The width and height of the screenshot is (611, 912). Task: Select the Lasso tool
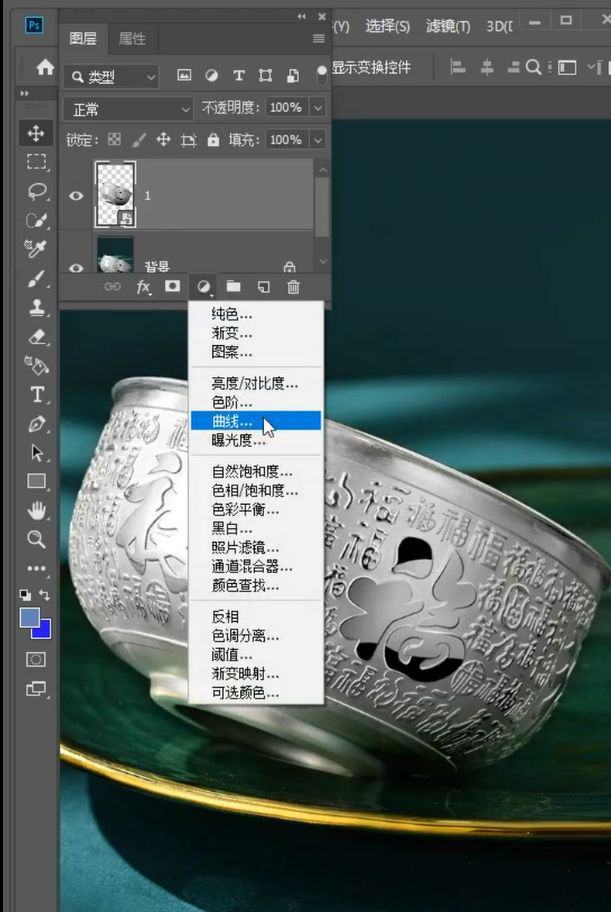pyautogui.click(x=36, y=191)
